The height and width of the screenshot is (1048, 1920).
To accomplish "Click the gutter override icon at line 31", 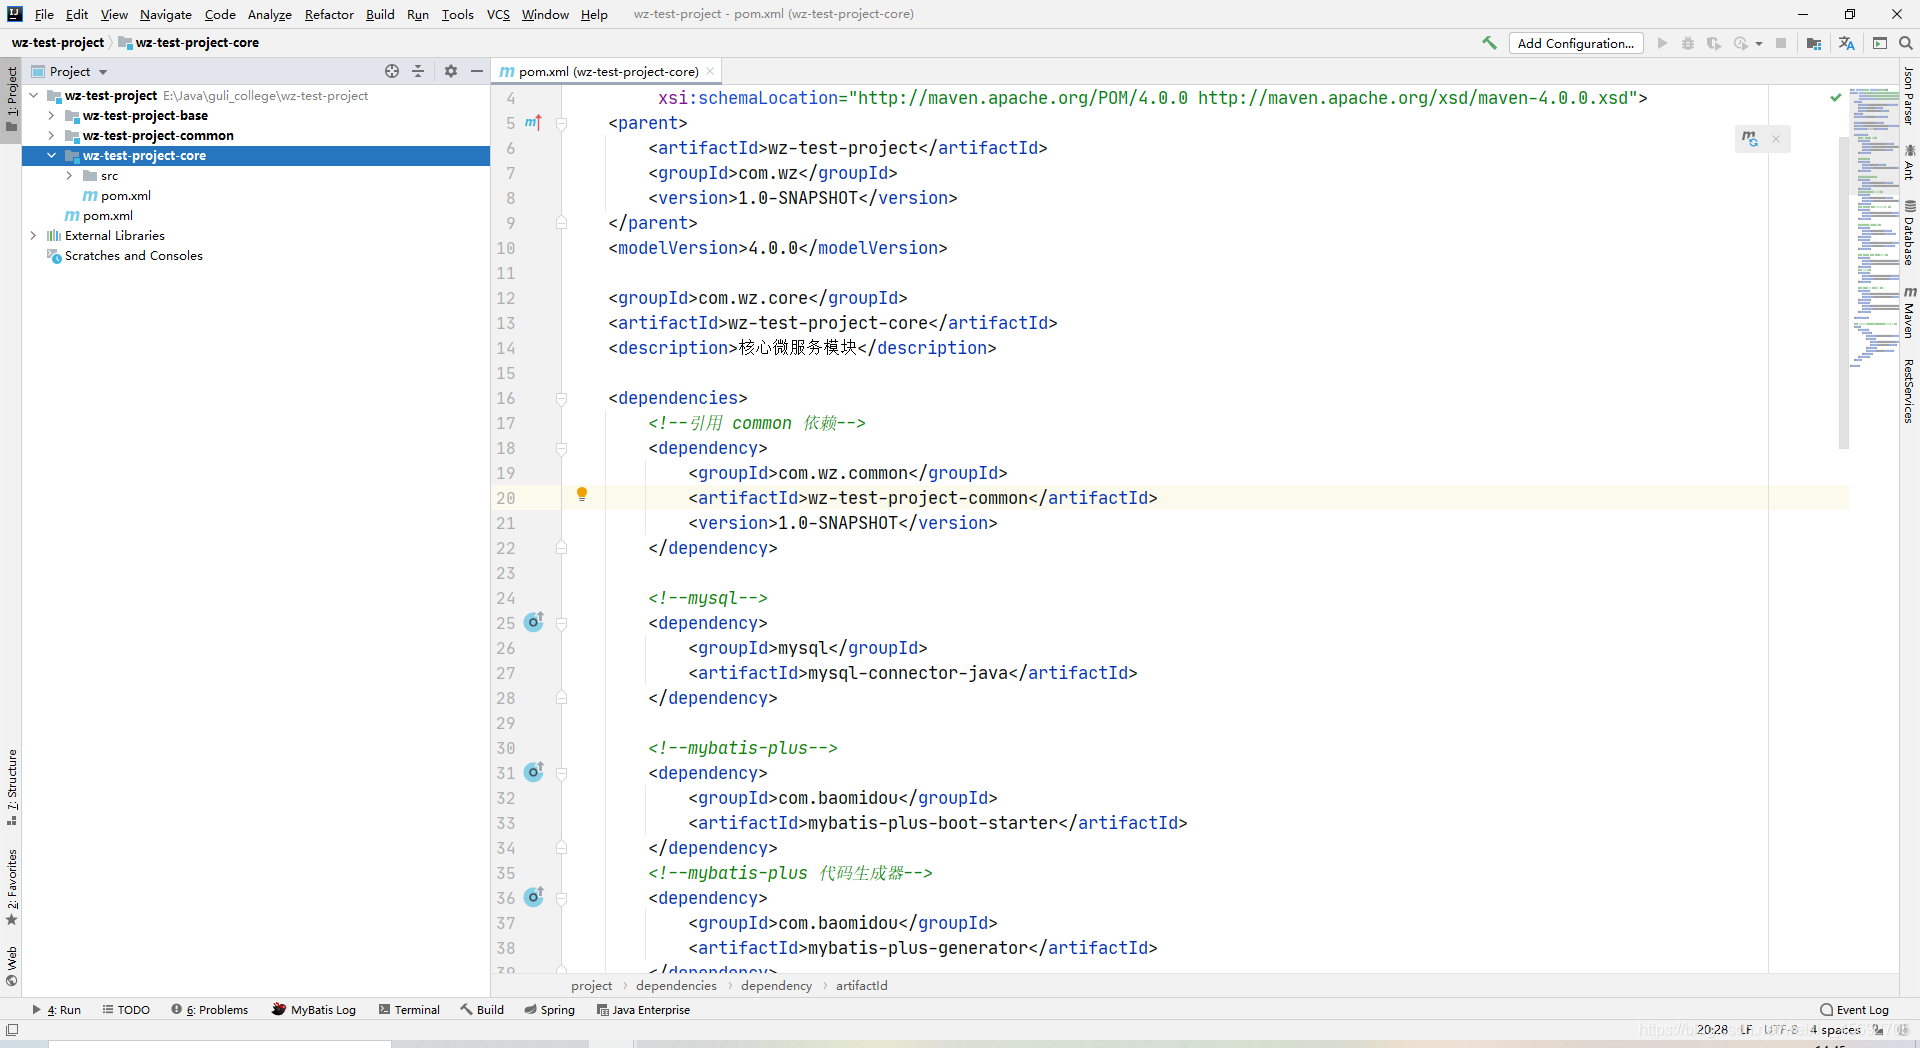I will pyautogui.click(x=534, y=772).
